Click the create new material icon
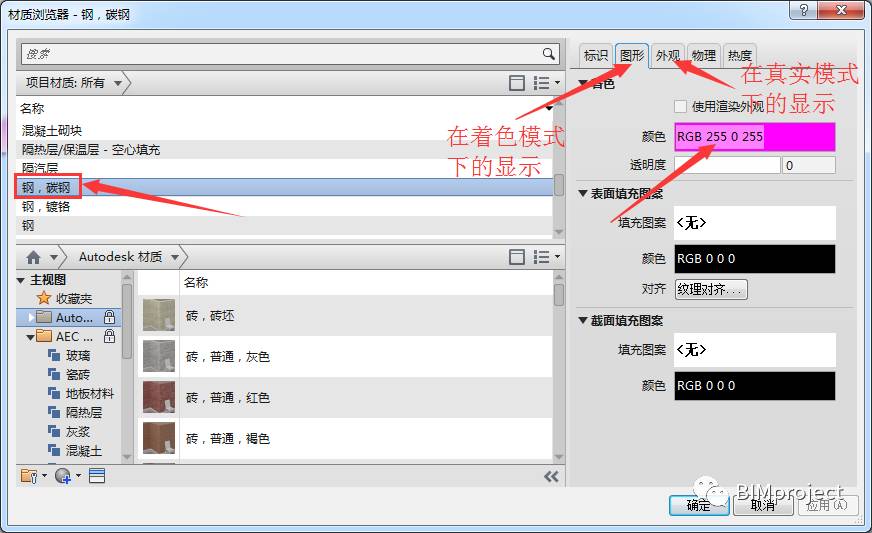Viewport: 872px width, 533px height. pyautogui.click(x=63, y=476)
